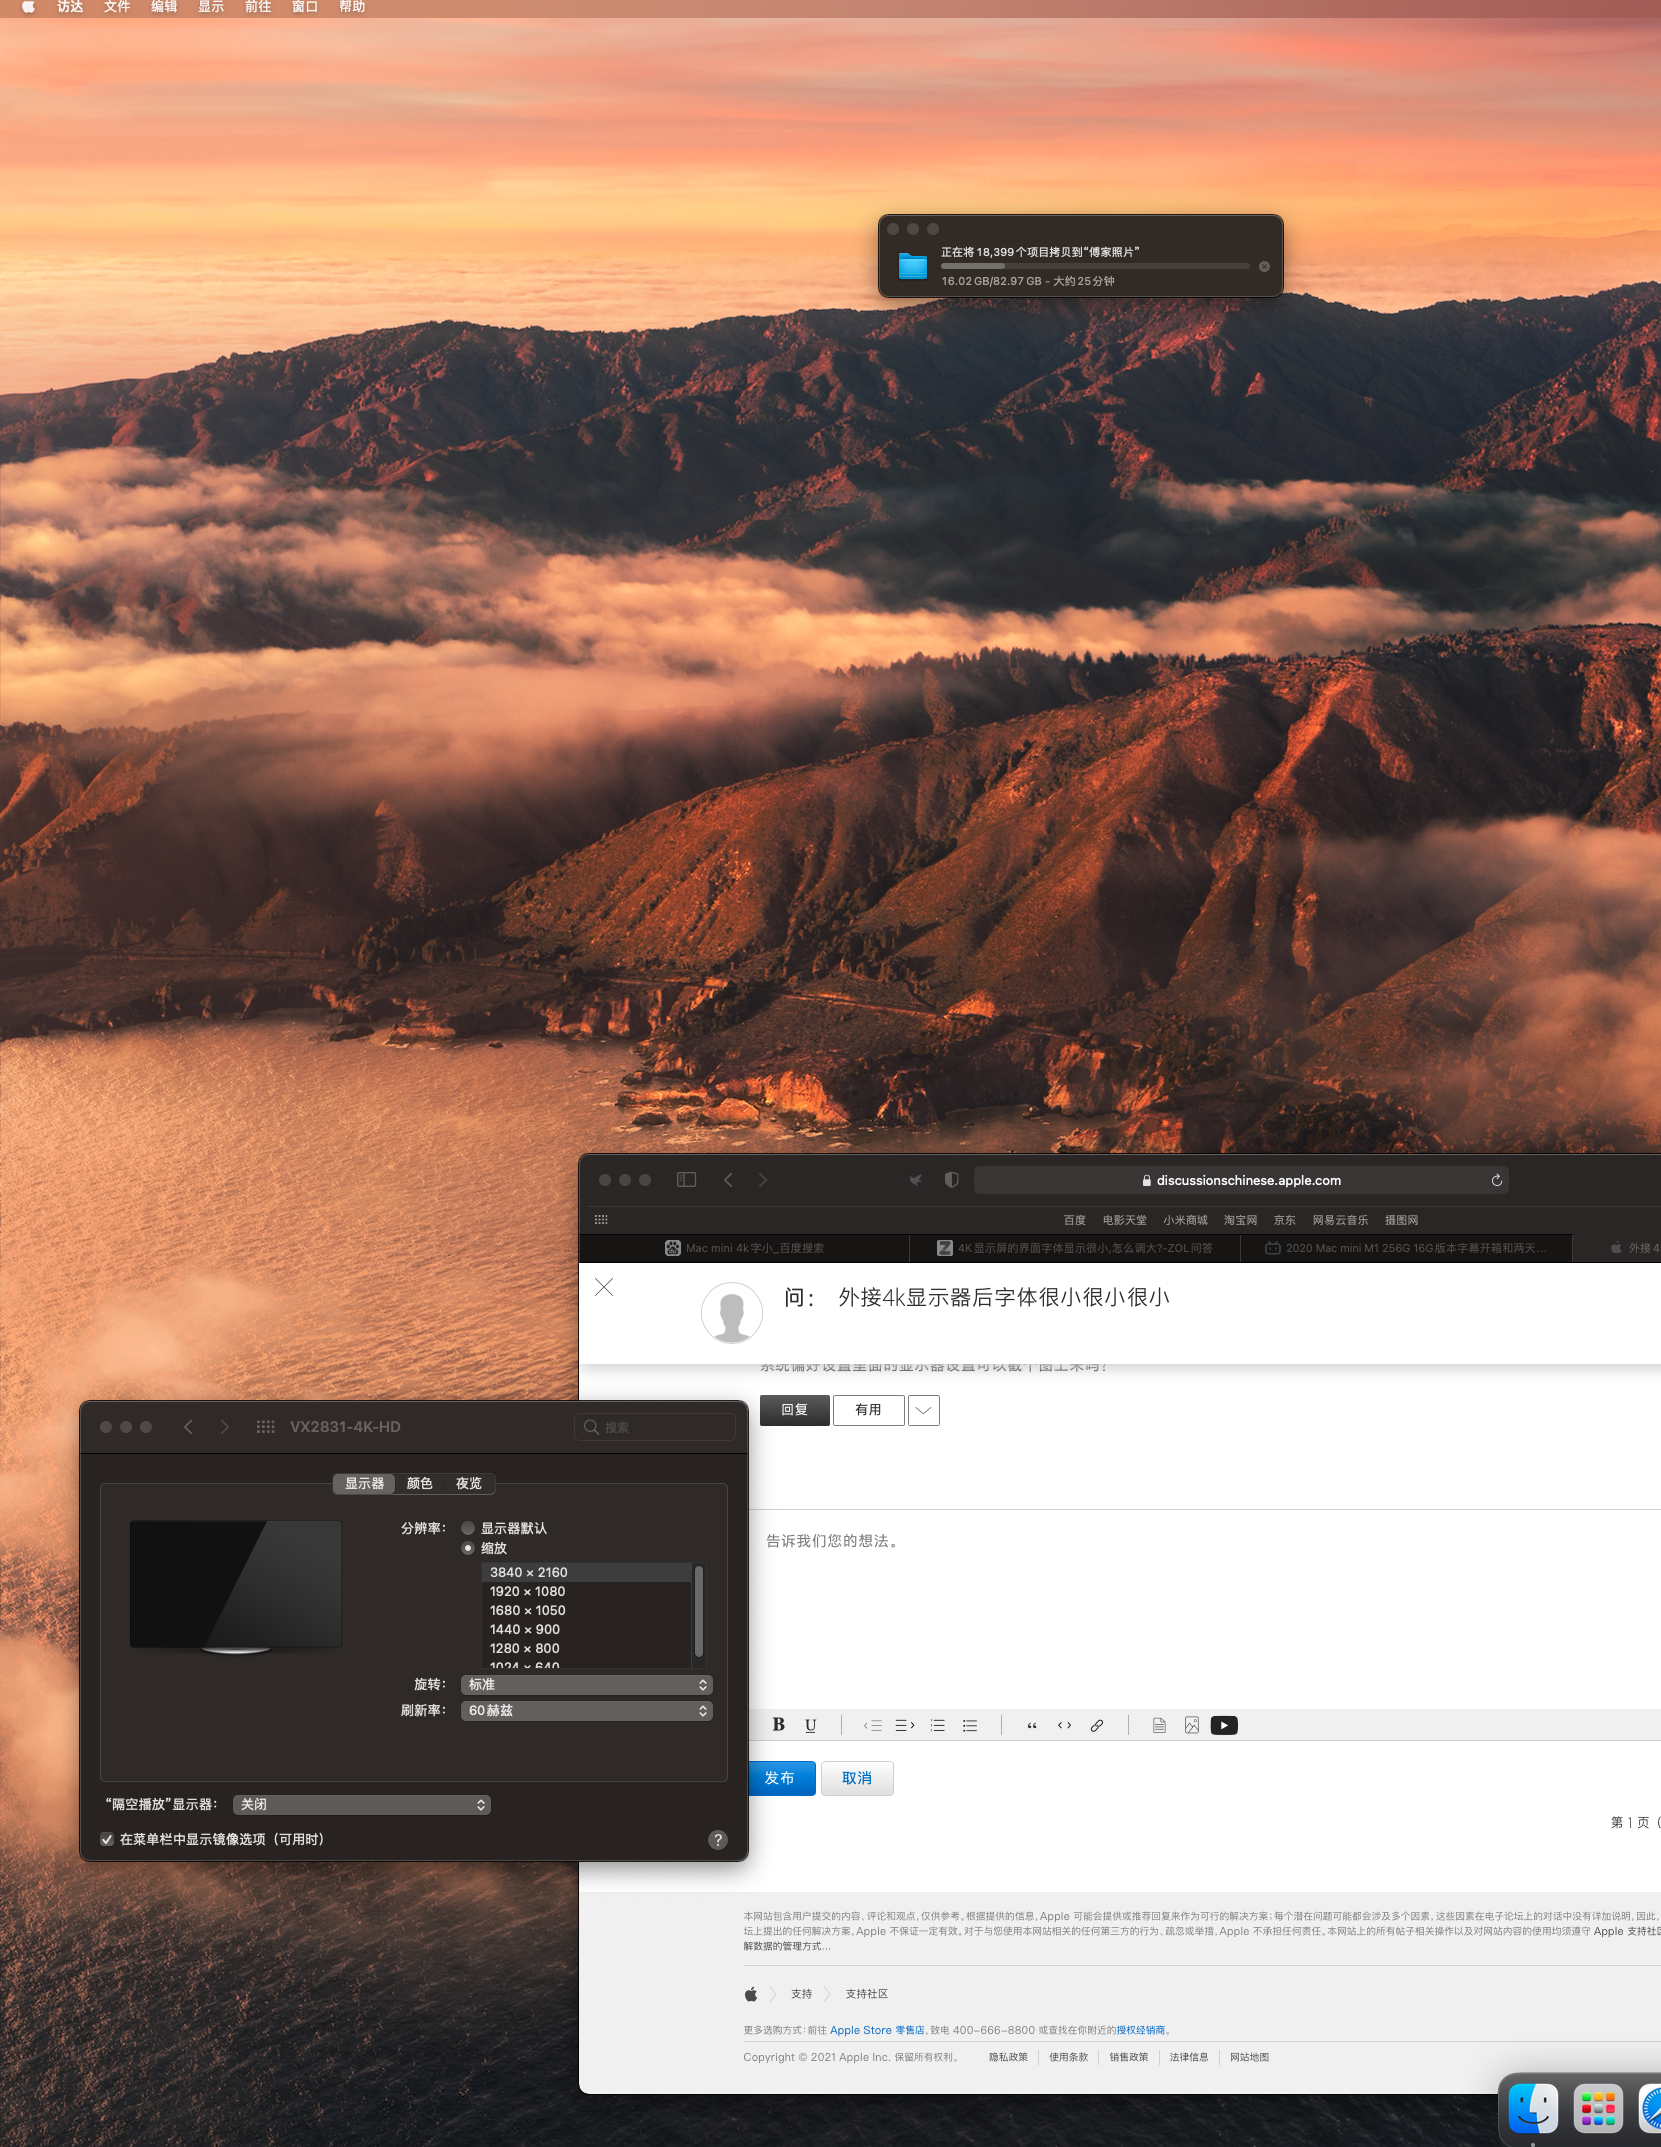The height and width of the screenshot is (2147, 1661).
Task: Open the 淘宝网 bookmark in favorites bar
Action: click(x=1241, y=1220)
